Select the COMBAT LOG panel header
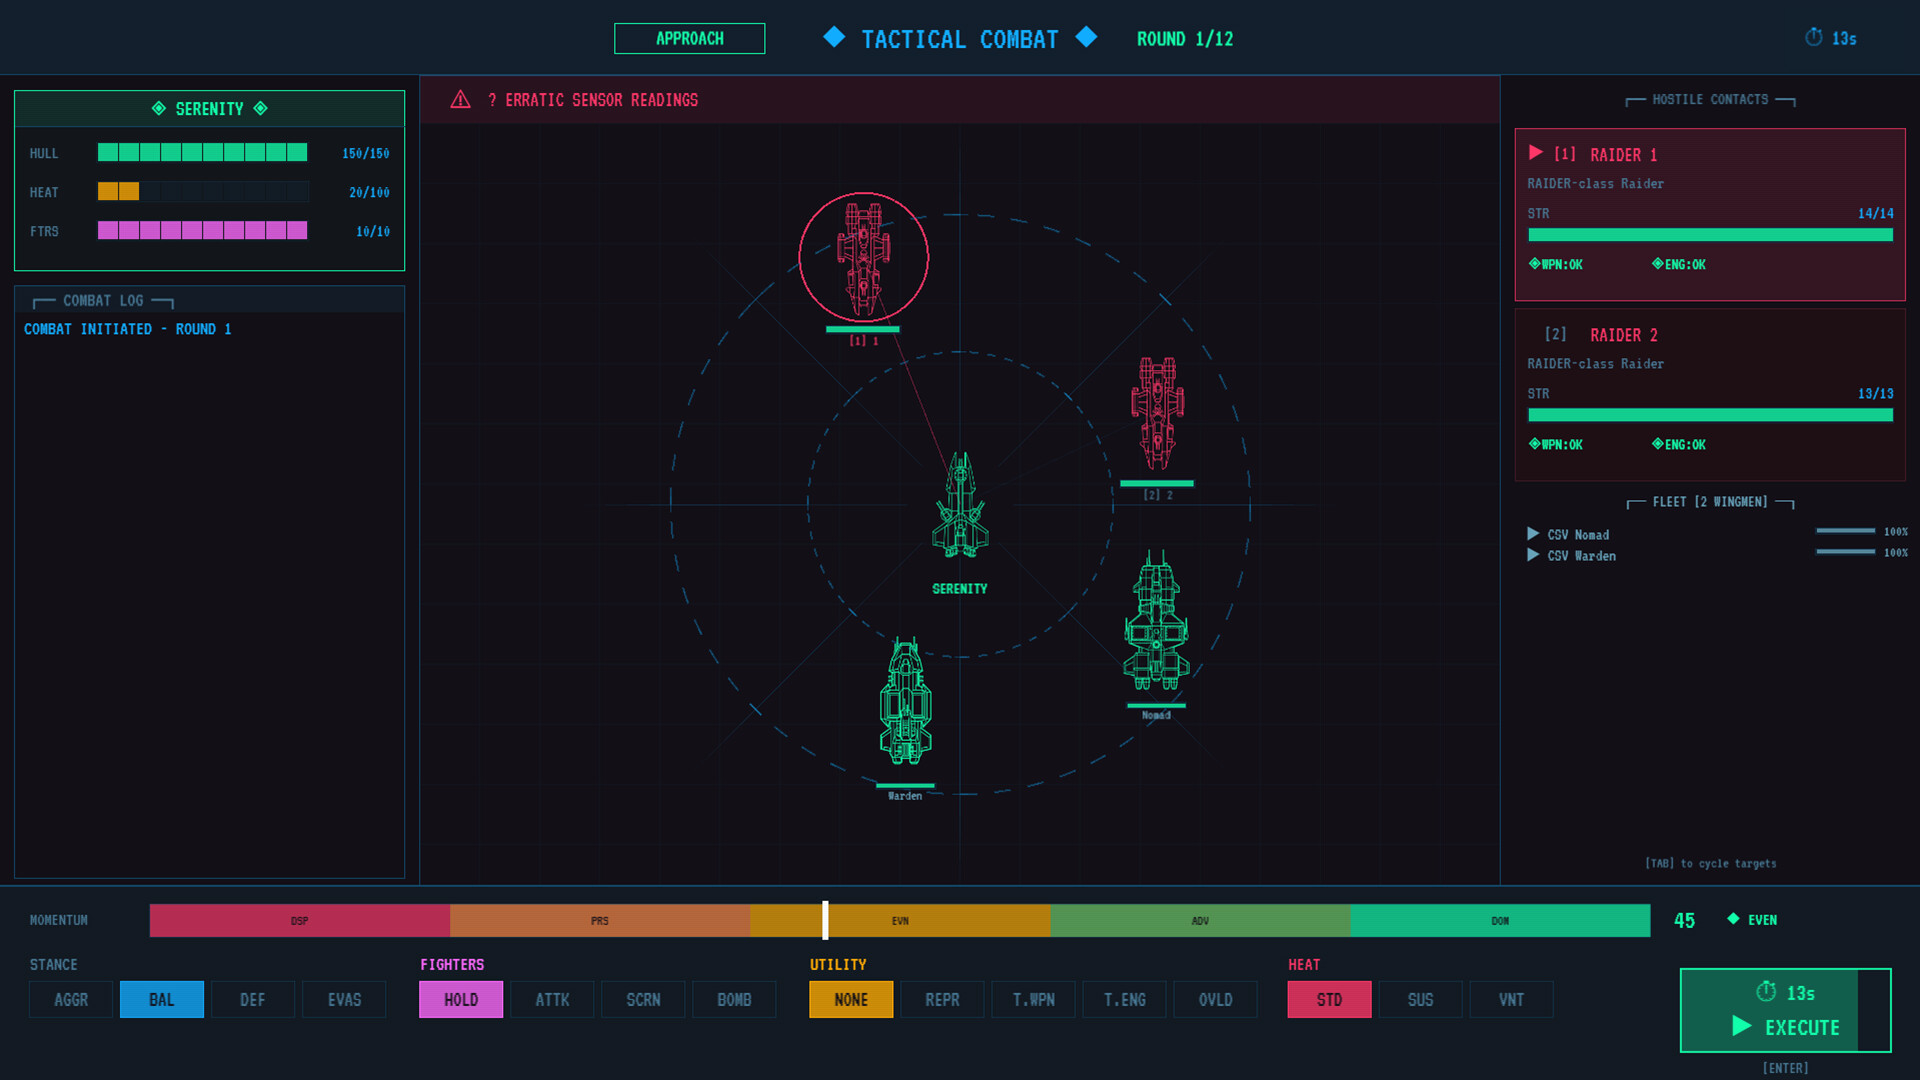This screenshot has width=1920, height=1080. 103,299
